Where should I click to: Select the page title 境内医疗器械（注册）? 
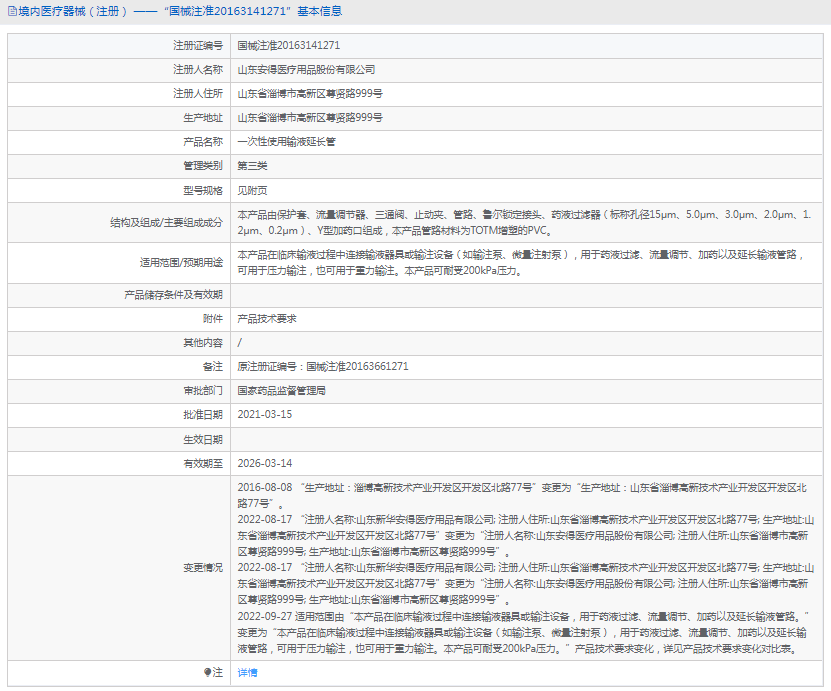73,11
